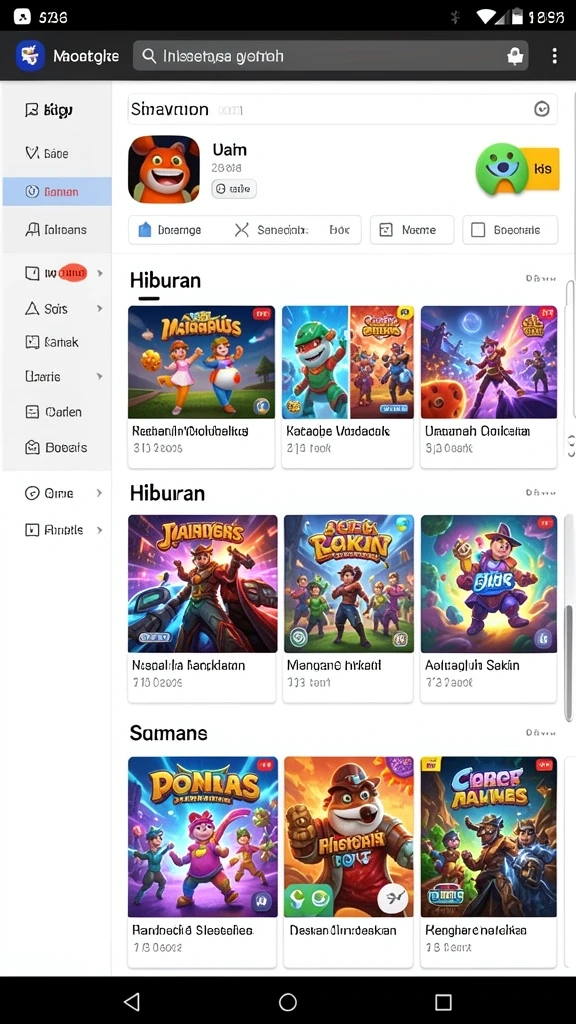Expand the Finnatls sidebar item arrow

click(100, 530)
